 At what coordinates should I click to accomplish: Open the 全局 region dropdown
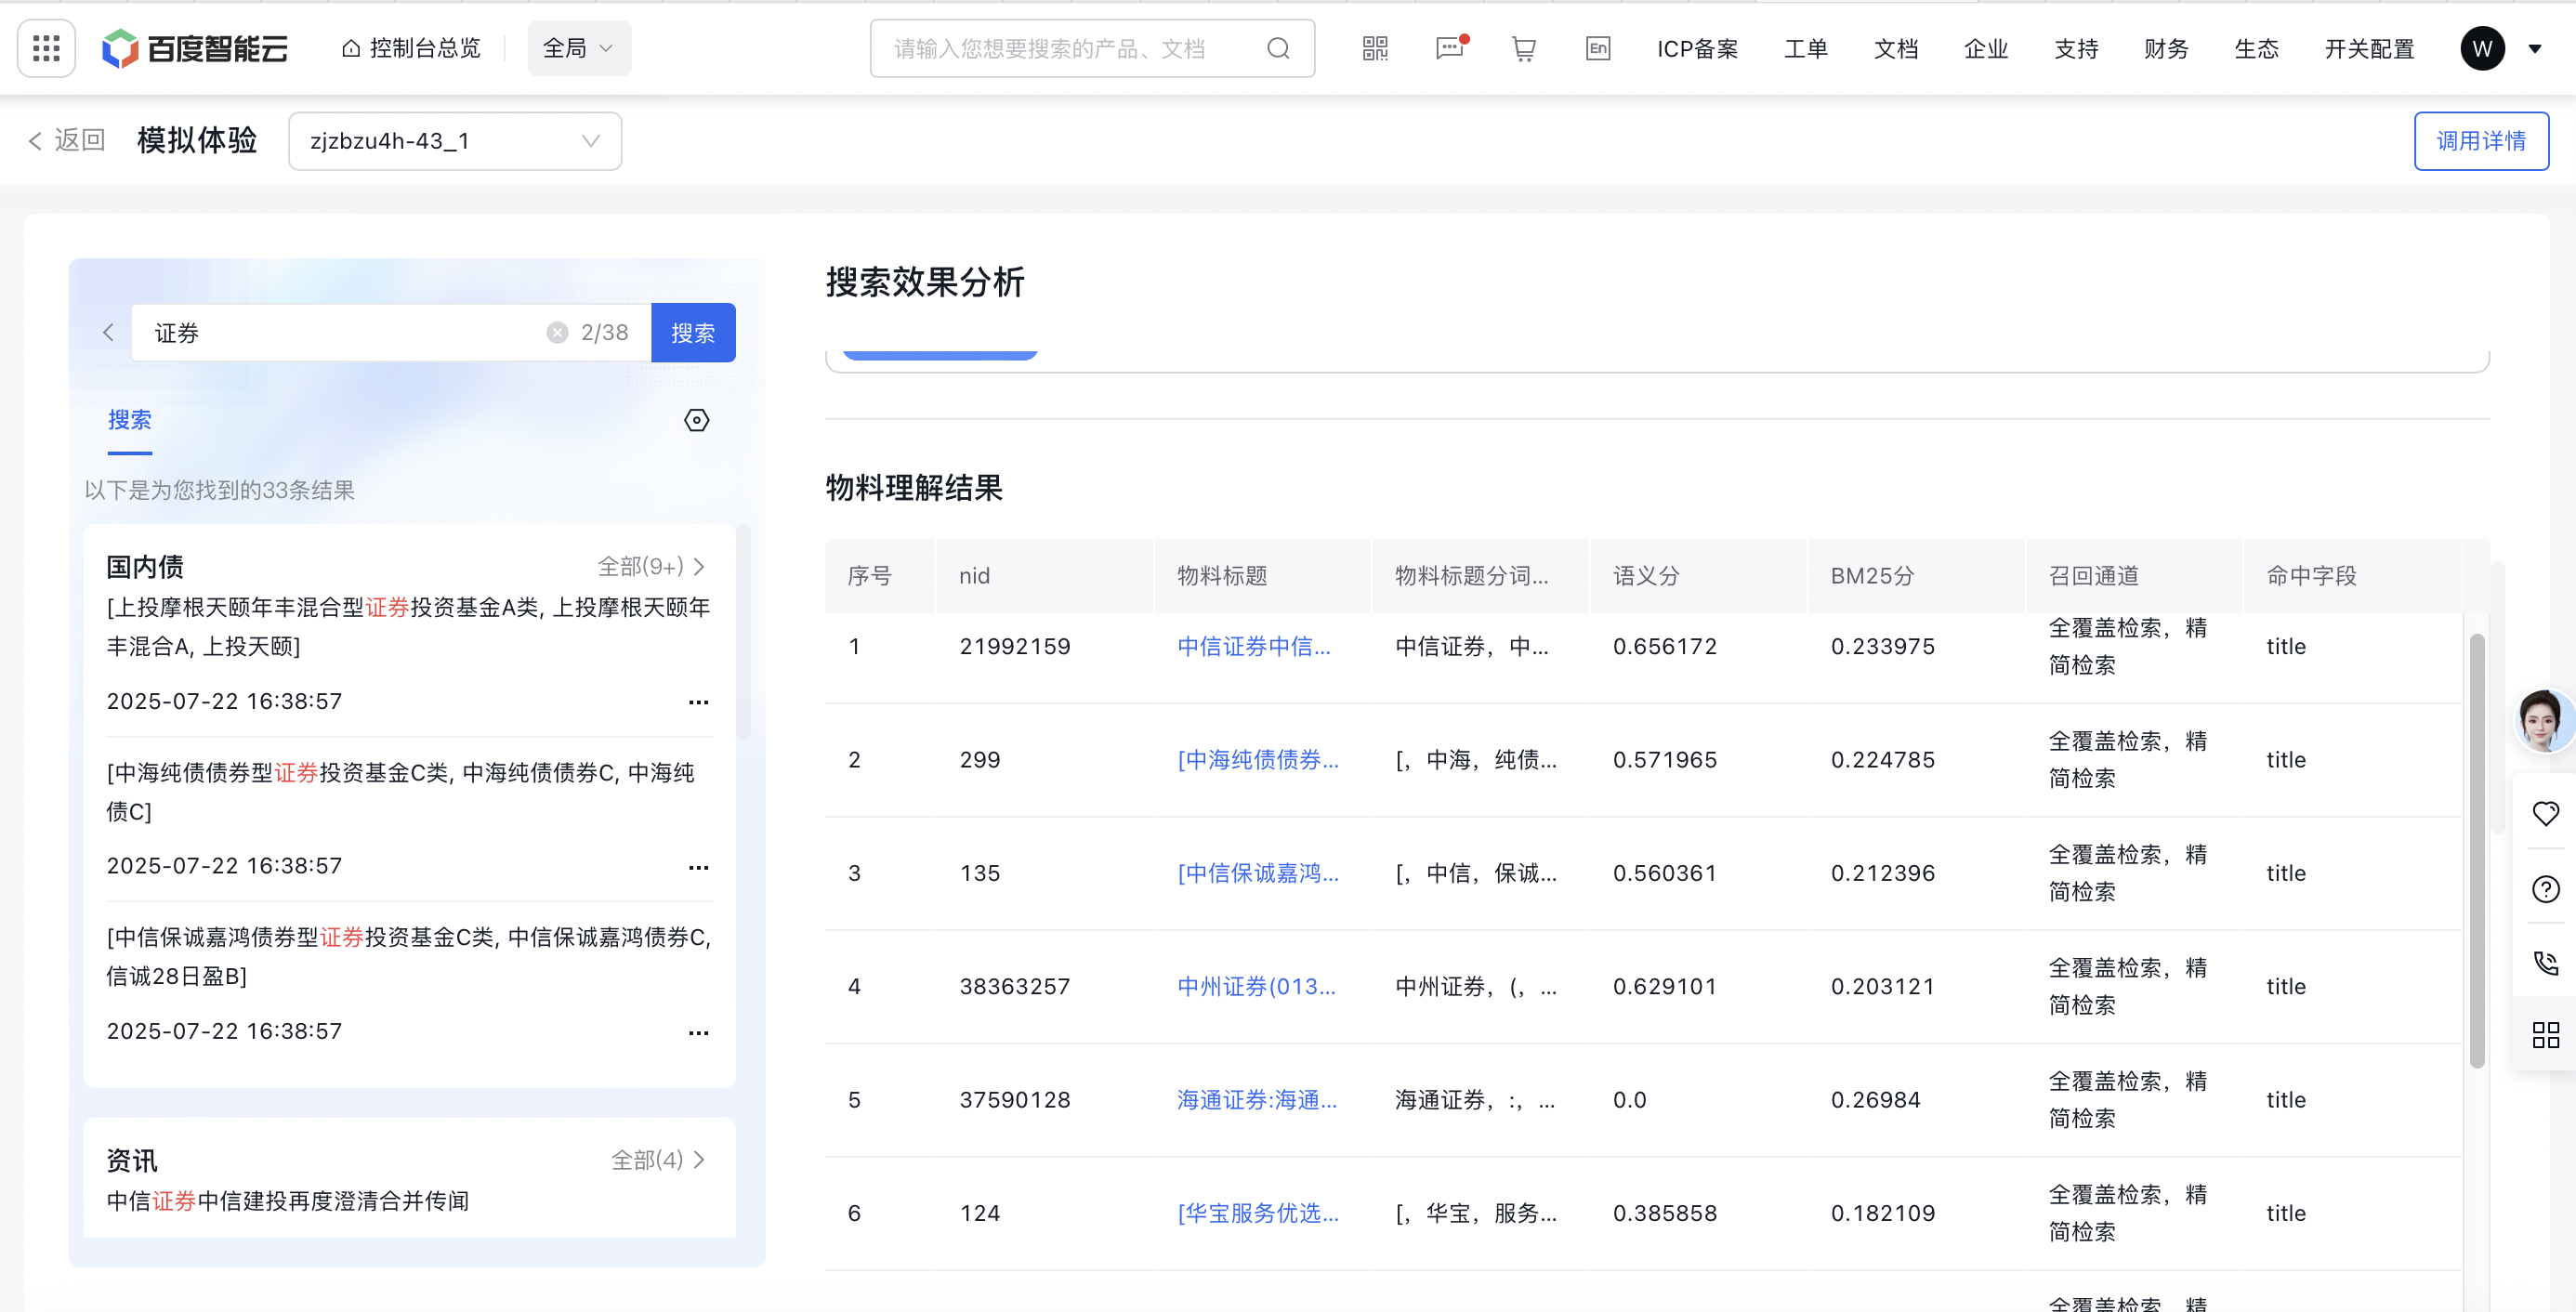(x=578, y=48)
